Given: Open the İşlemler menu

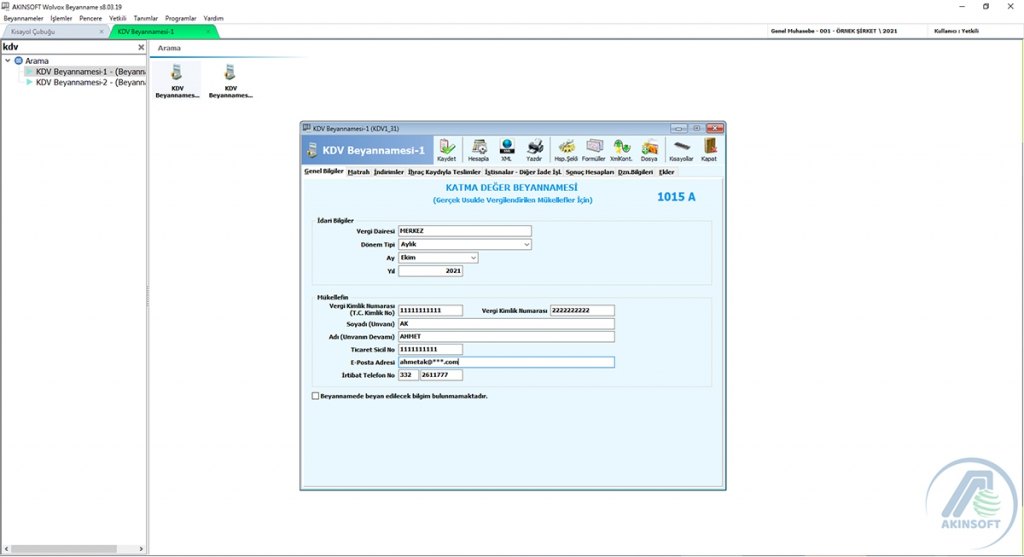Looking at the screenshot, I should click(61, 18).
